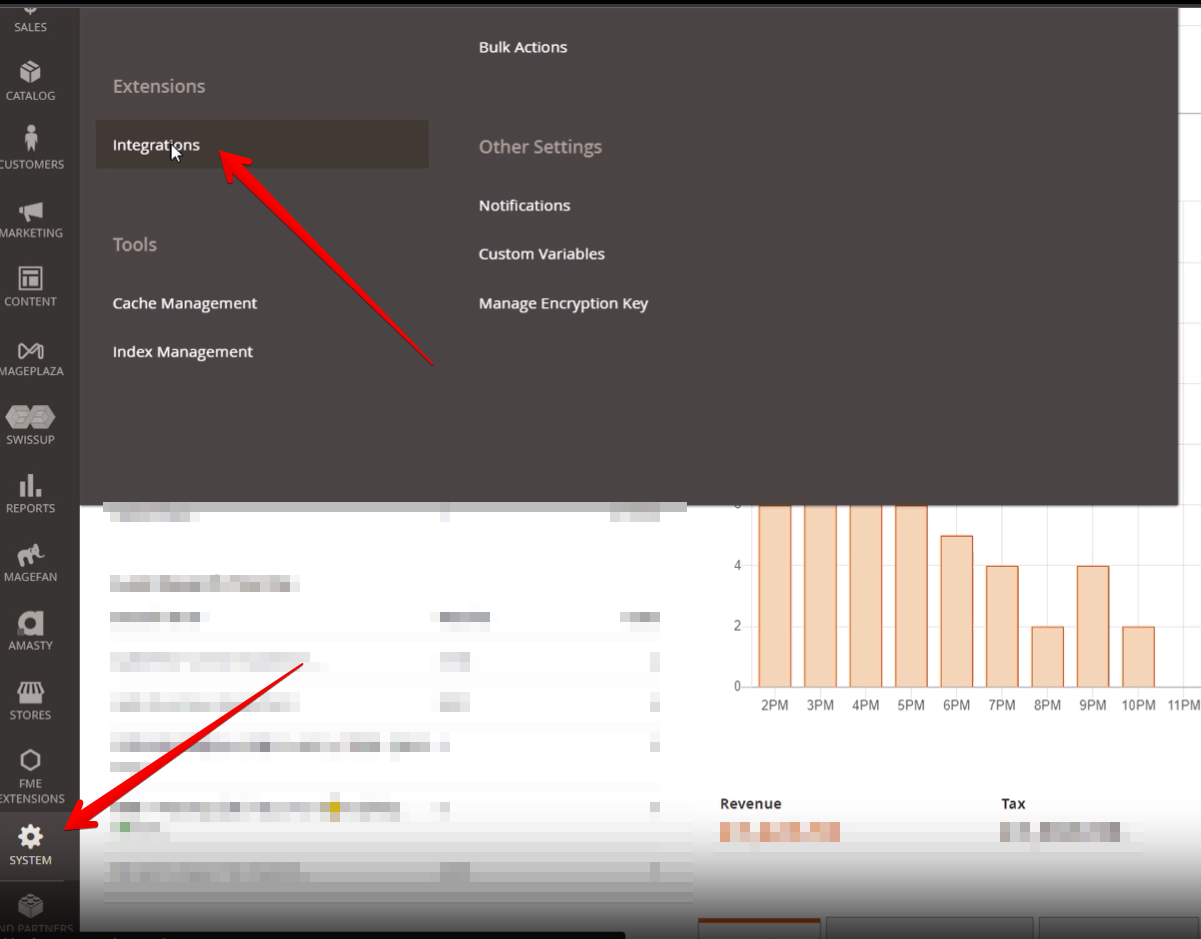This screenshot has height=939, width=1201.
Task: Click the 7PM bar in chart
Action: pos(1002,626)
